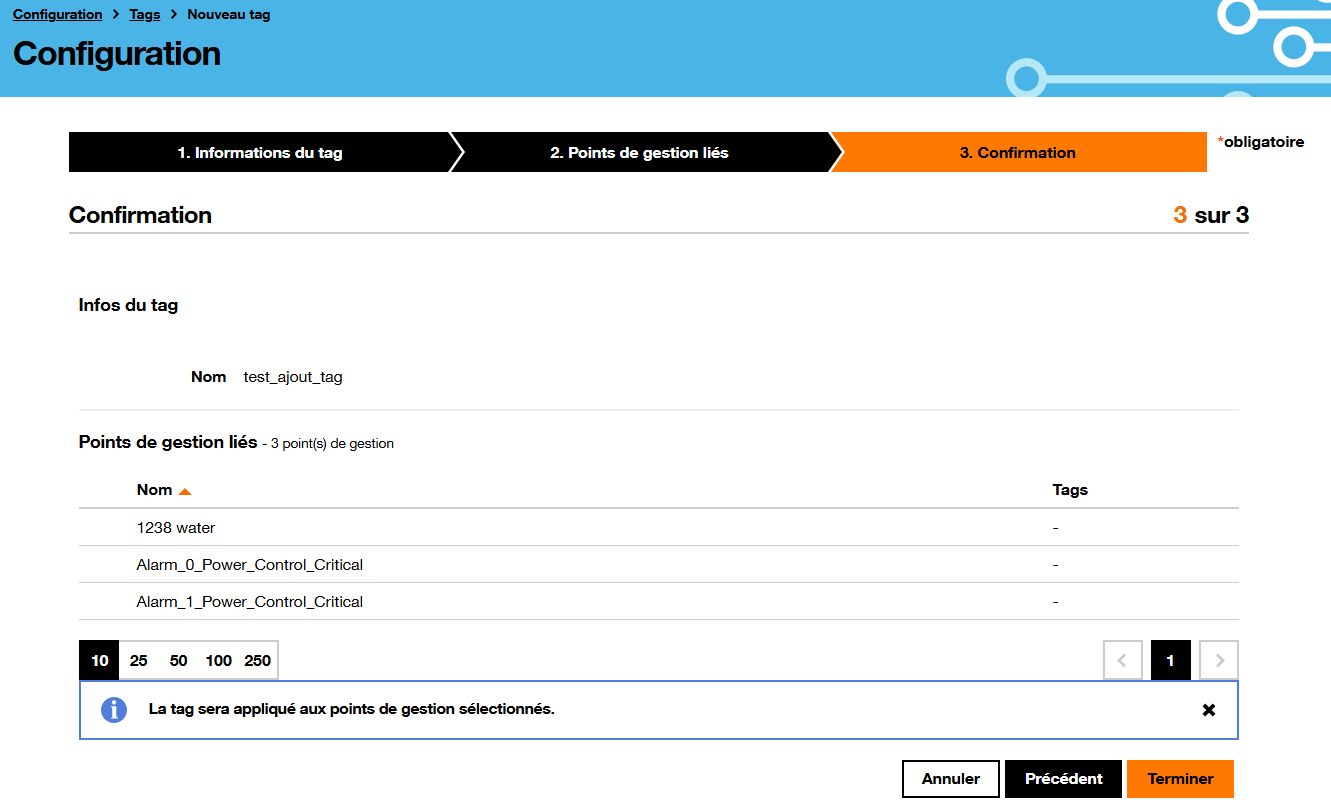Screen dimensions: 1331x808
Task: Set page size to 25 rows
Action: point(138,660)
